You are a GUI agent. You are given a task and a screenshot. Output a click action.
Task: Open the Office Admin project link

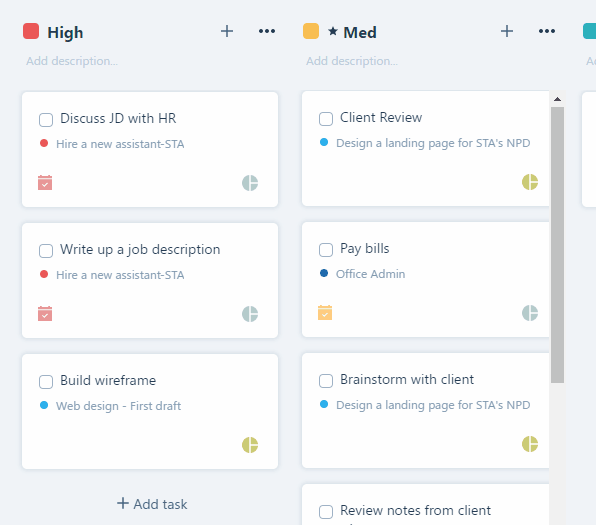tap(371, 274)
